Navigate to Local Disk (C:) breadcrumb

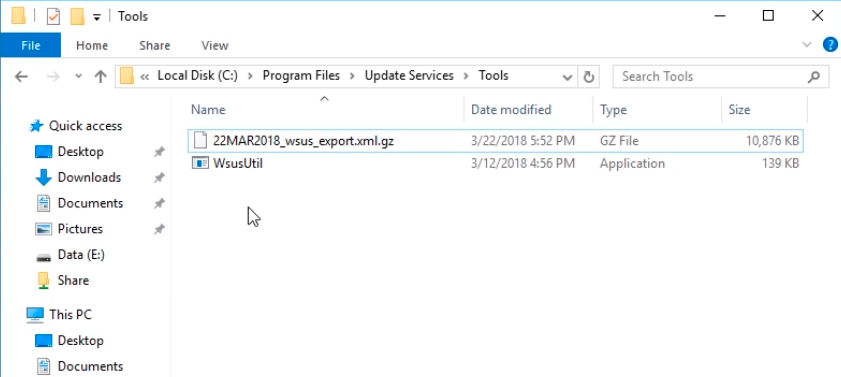(x=197, y=76)
